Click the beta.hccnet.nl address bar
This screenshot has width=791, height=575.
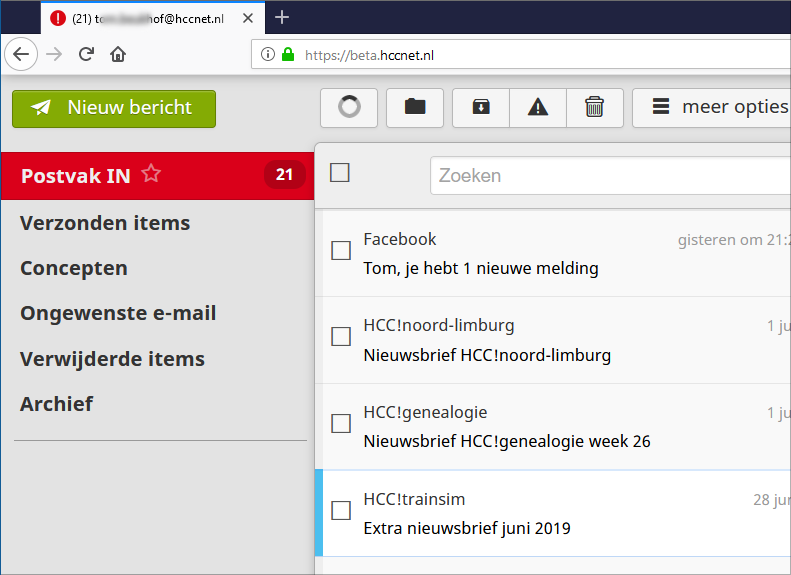[x=521, y=54]
